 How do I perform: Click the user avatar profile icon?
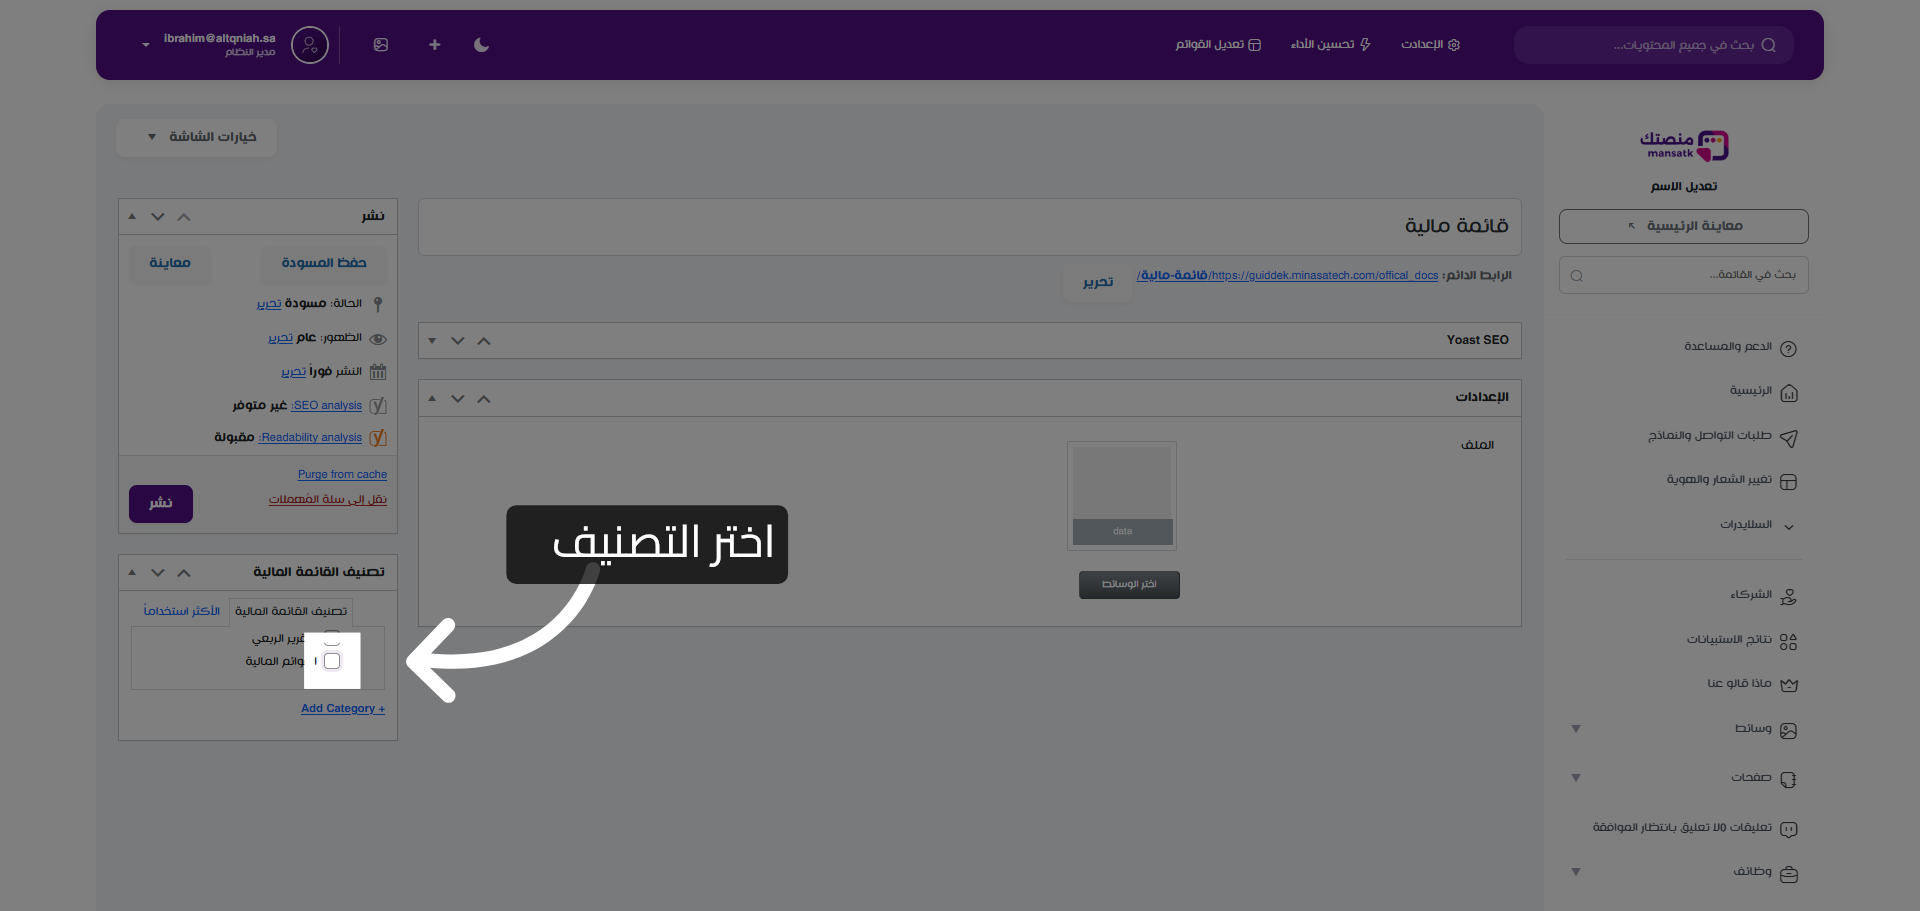[x=309, y=45]
